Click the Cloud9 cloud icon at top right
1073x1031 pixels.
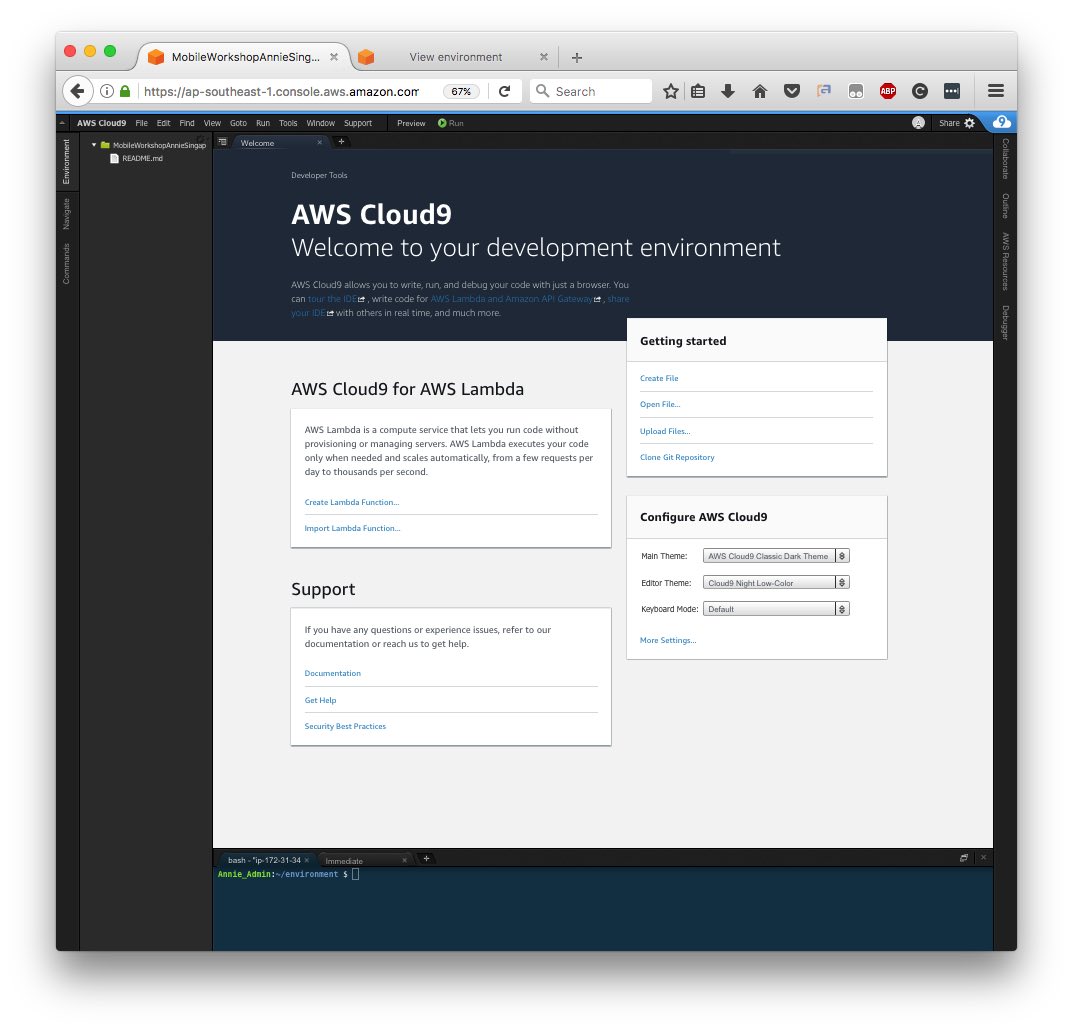click(x=1002, y=122)
